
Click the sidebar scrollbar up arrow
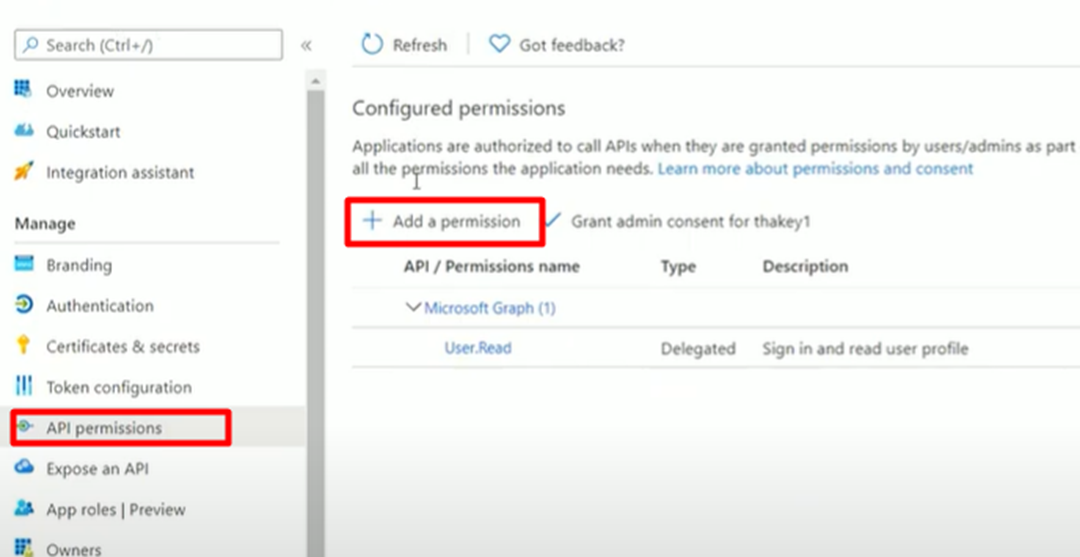pyautogui.click(x=315, y=81)
